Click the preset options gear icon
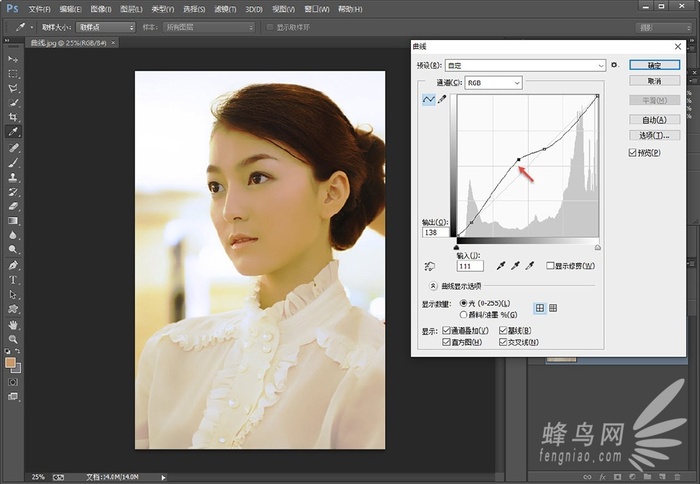This screenshot has height=484, width=700. (x=616, y=65)
